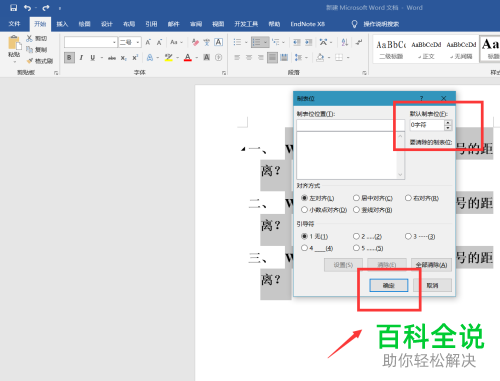This screenshot has height=381, width=500.
Task: Apply strikethrough with the abc icon
Action: coord(112,58)
